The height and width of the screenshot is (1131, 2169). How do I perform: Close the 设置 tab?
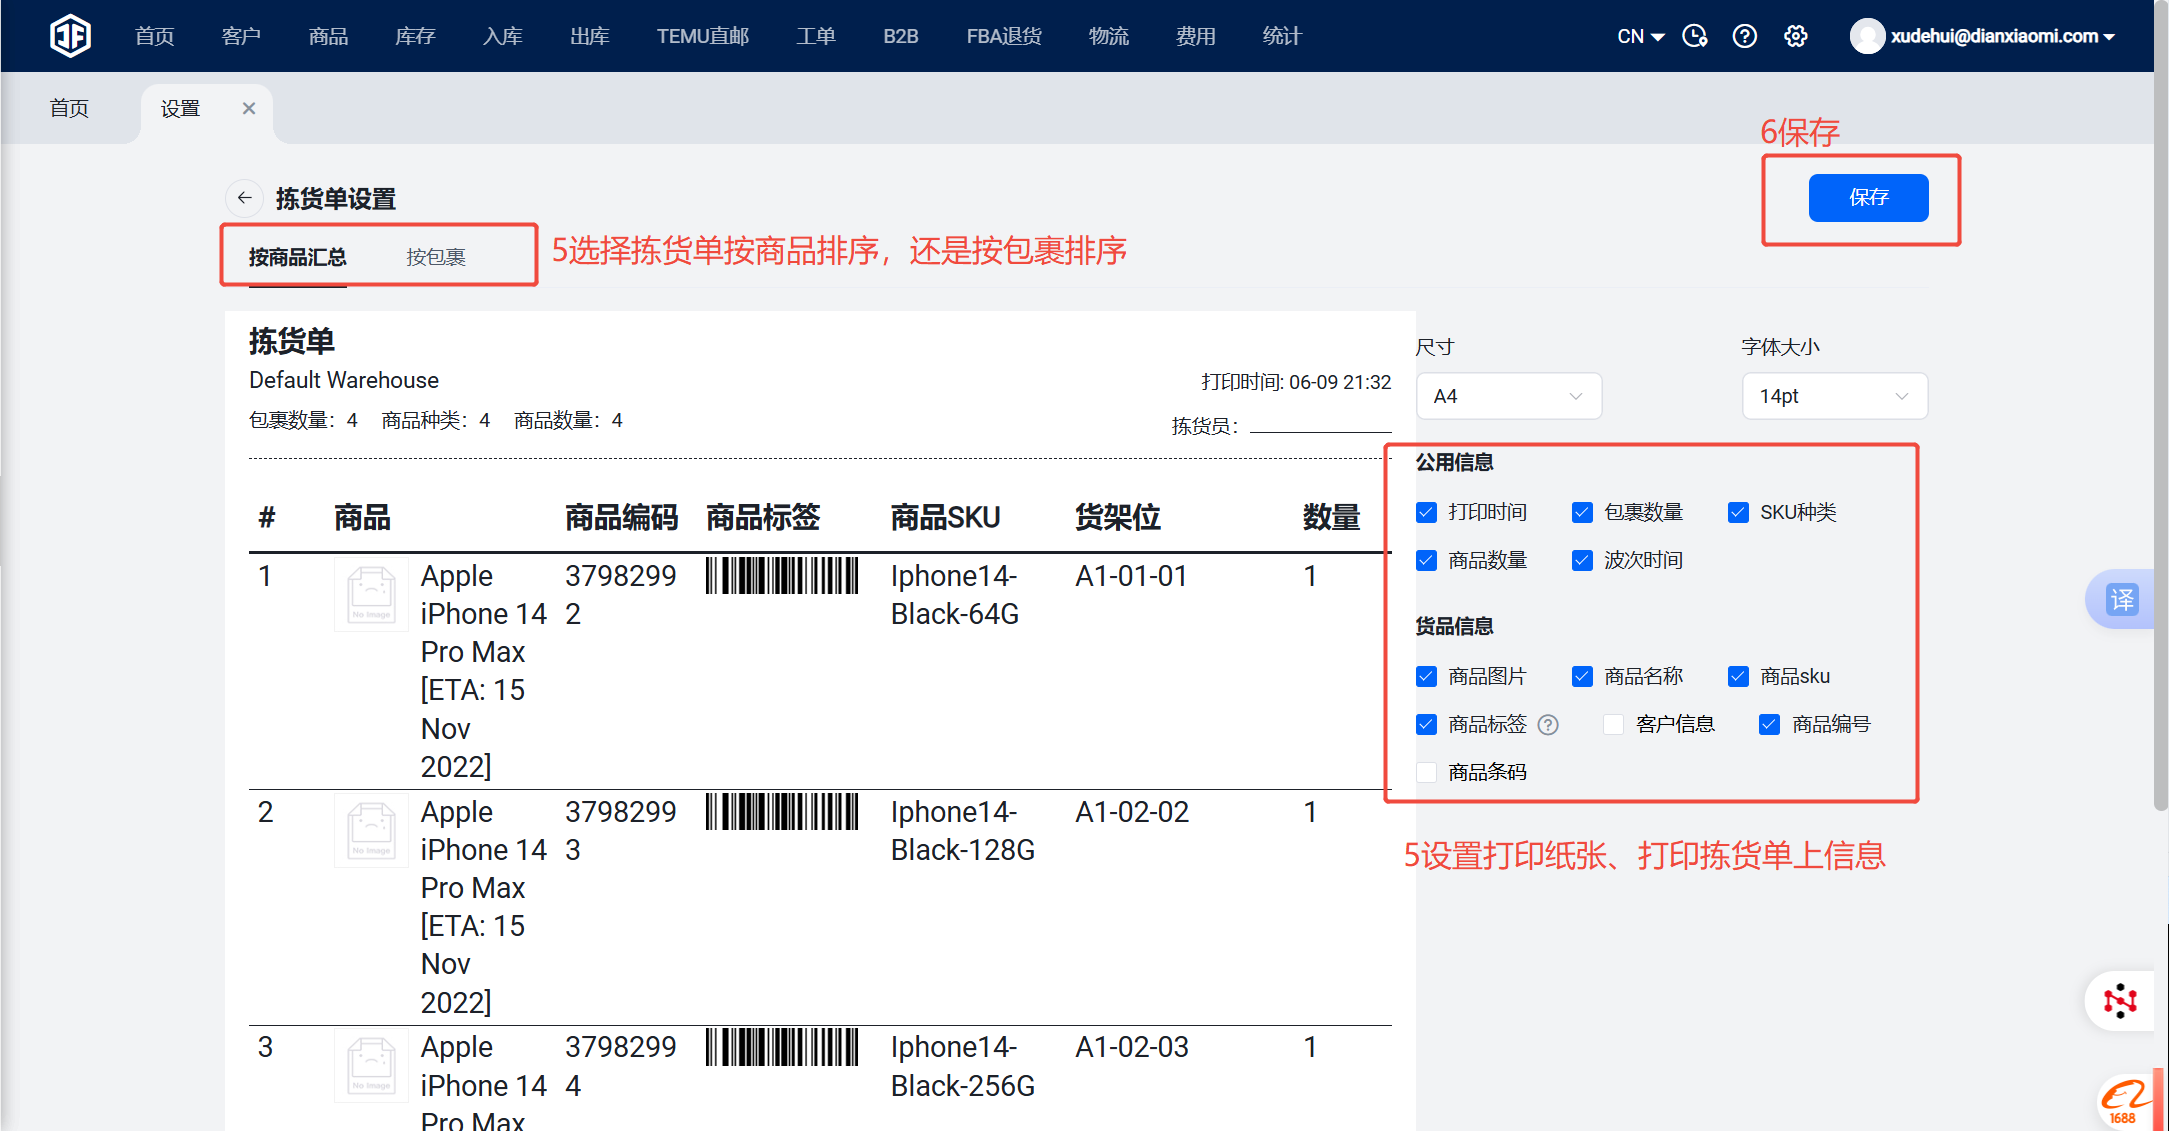click(249, 108)
